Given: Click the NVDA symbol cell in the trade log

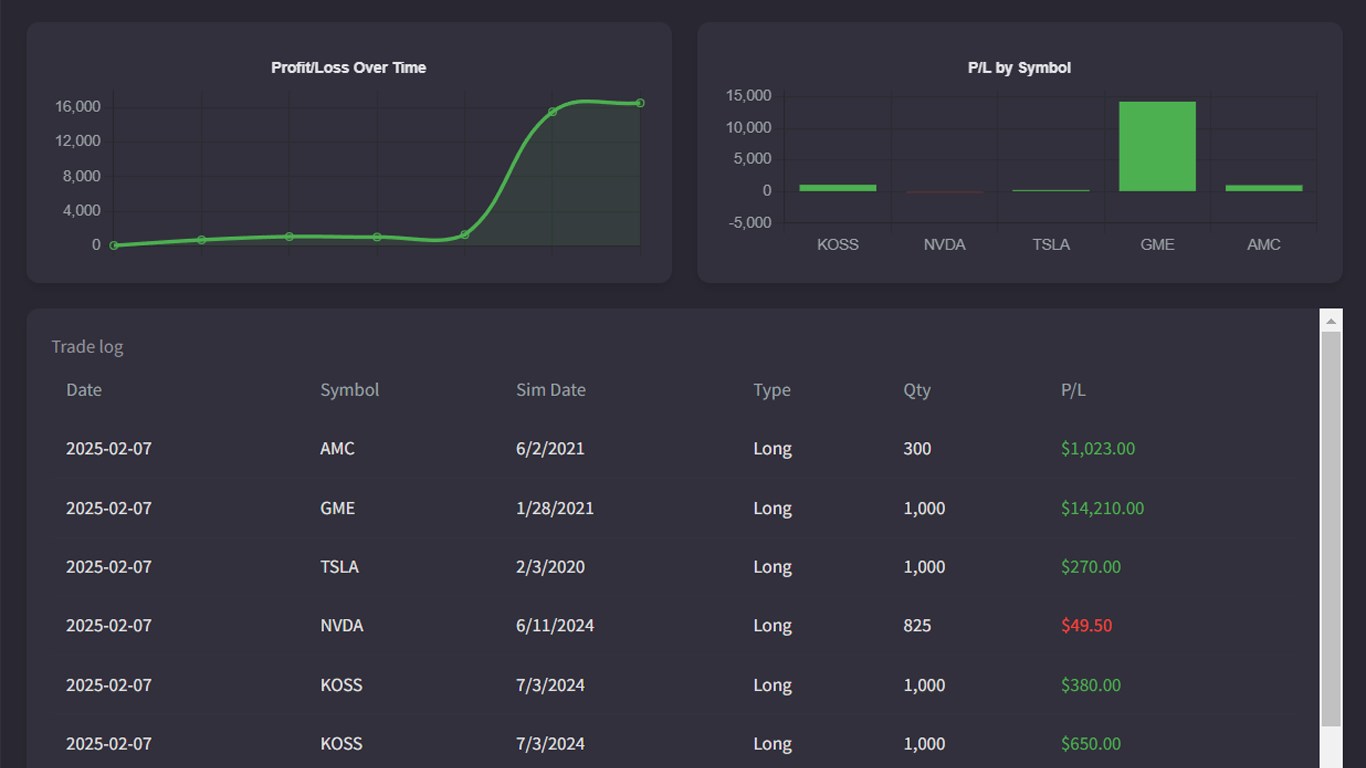Looking at the screenshot, I should coord(341,626).
